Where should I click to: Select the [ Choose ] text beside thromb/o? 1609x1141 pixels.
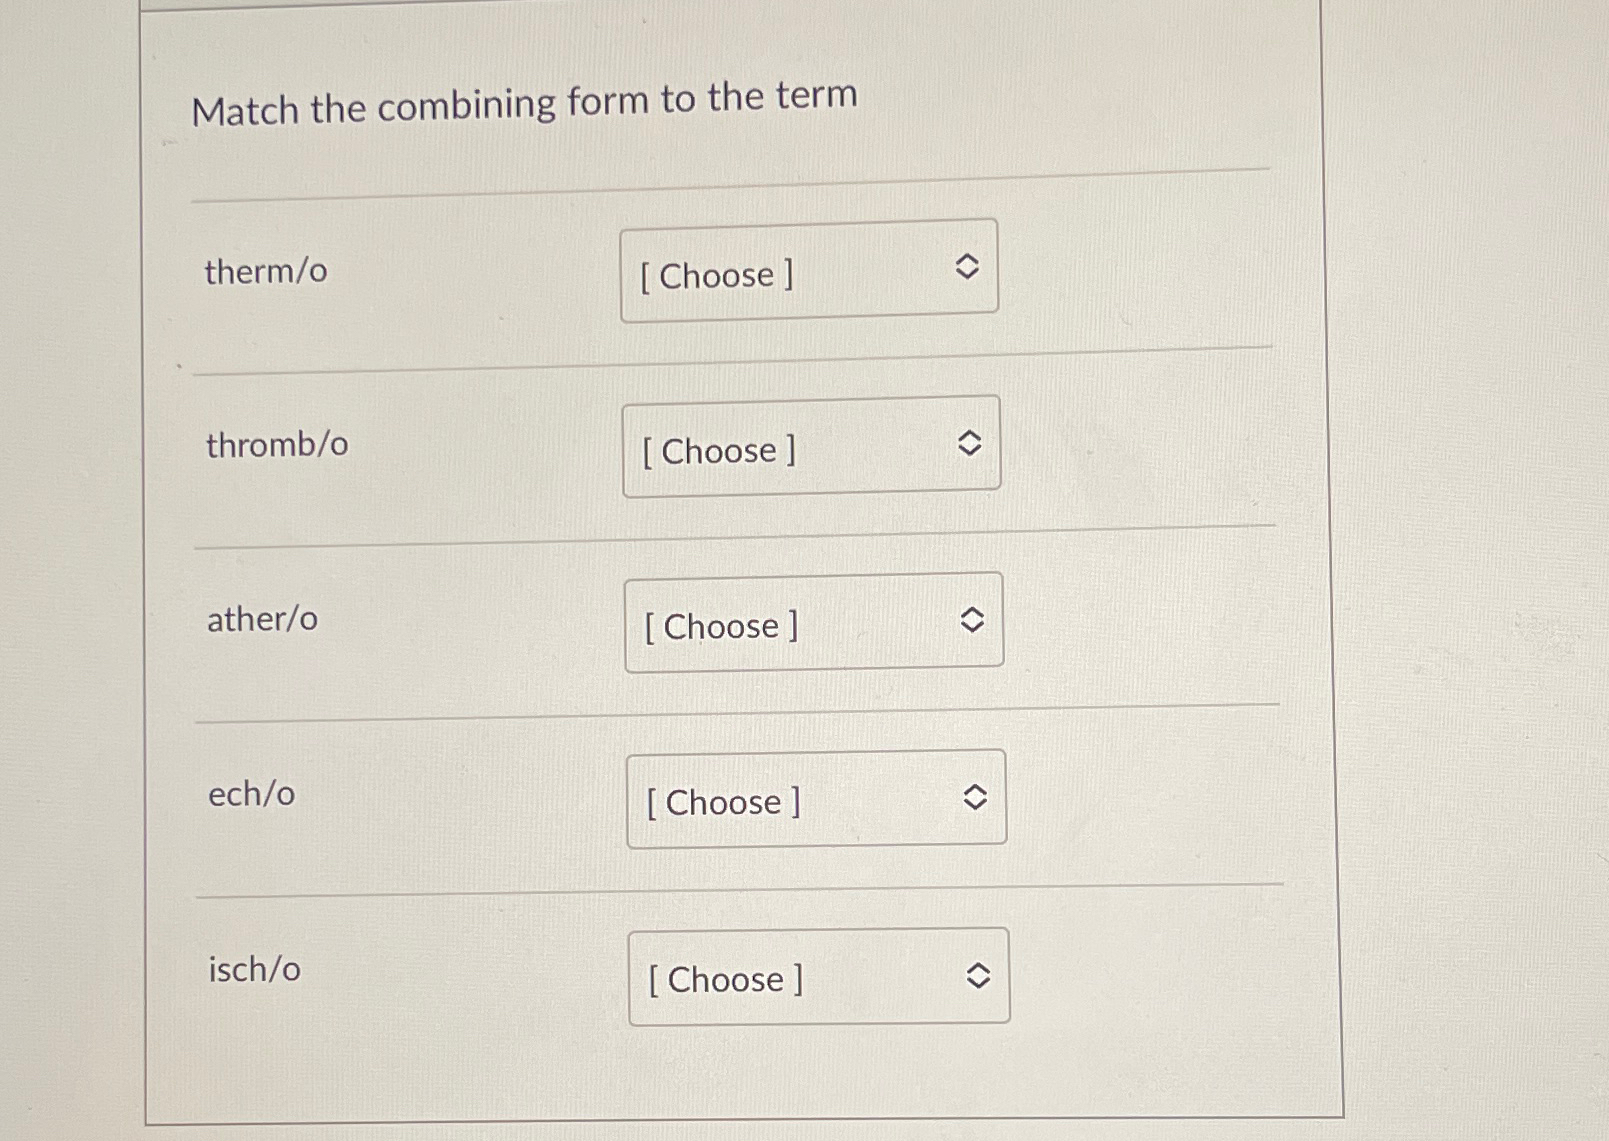(716, 451)
